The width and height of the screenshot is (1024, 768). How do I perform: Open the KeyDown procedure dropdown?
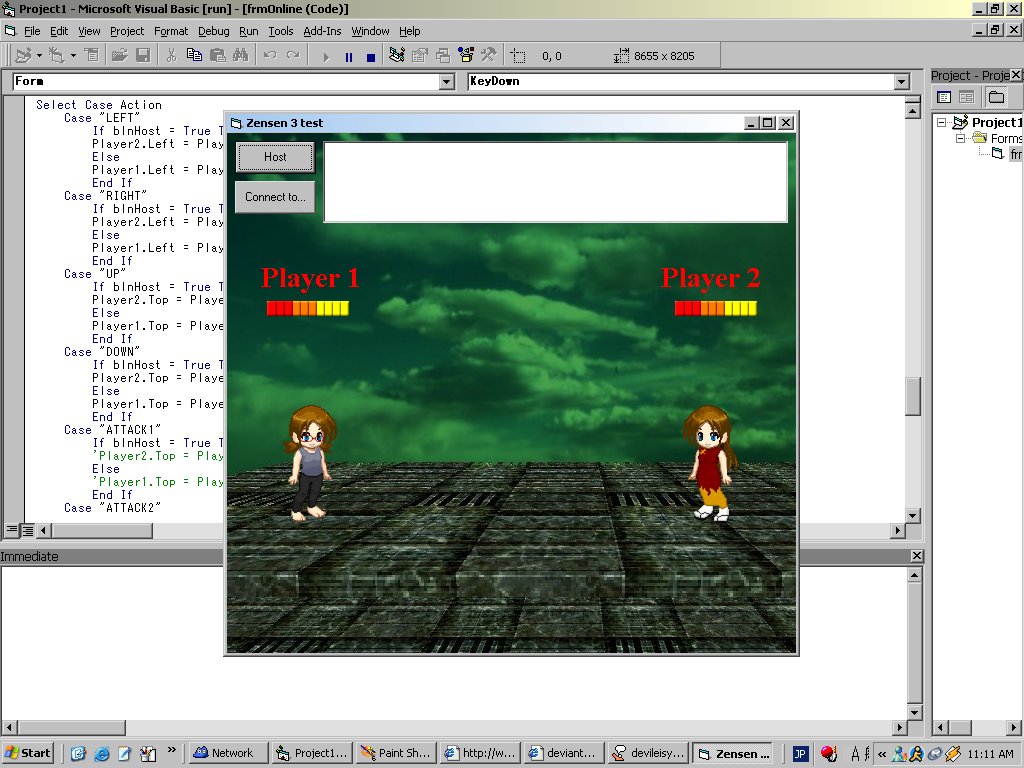pyautogui.click(x=901, y=82)
